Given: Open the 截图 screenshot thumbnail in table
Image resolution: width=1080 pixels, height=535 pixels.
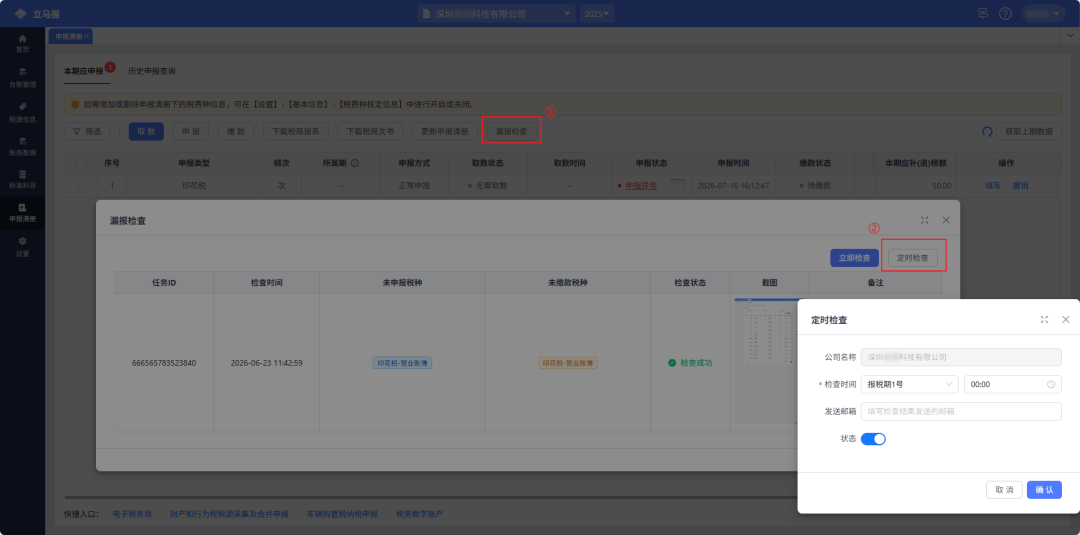Looking at the screenshot, I should (765, 361).
